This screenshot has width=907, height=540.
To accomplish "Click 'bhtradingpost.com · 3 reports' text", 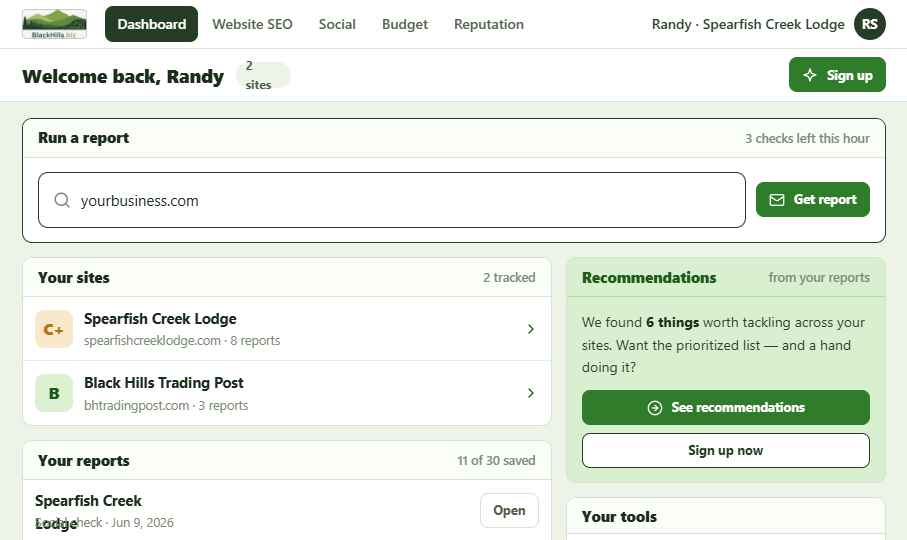I will [x=166, y=405].
